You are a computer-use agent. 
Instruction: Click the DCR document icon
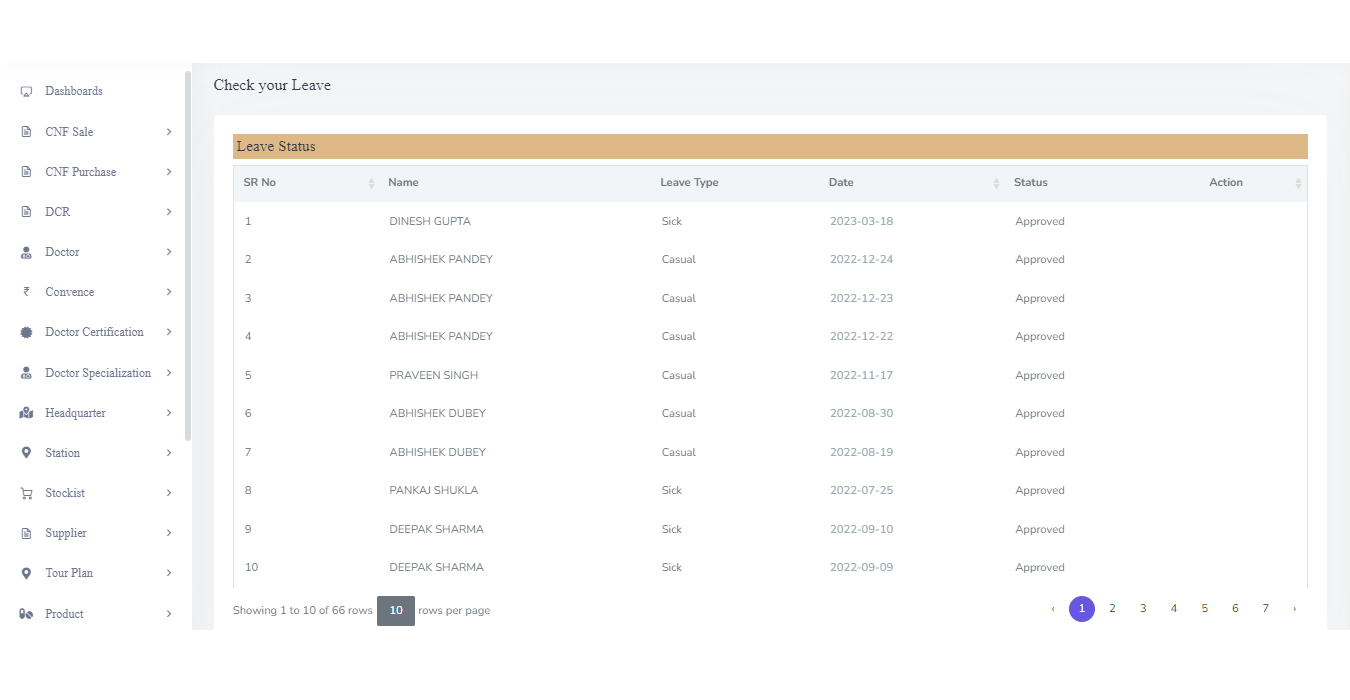24,211
